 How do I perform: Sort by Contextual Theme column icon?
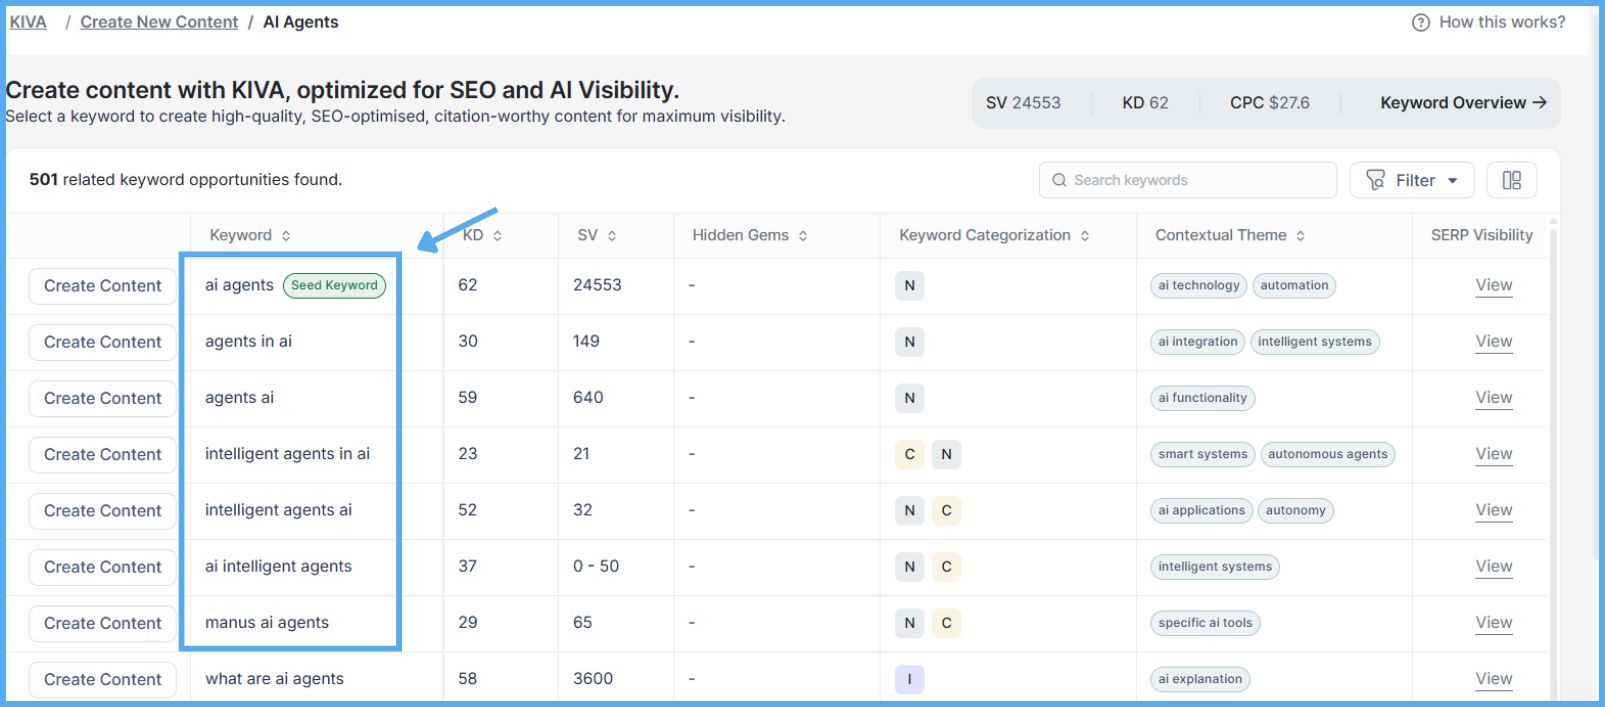pyautogui.click(x=1300, y=236)
